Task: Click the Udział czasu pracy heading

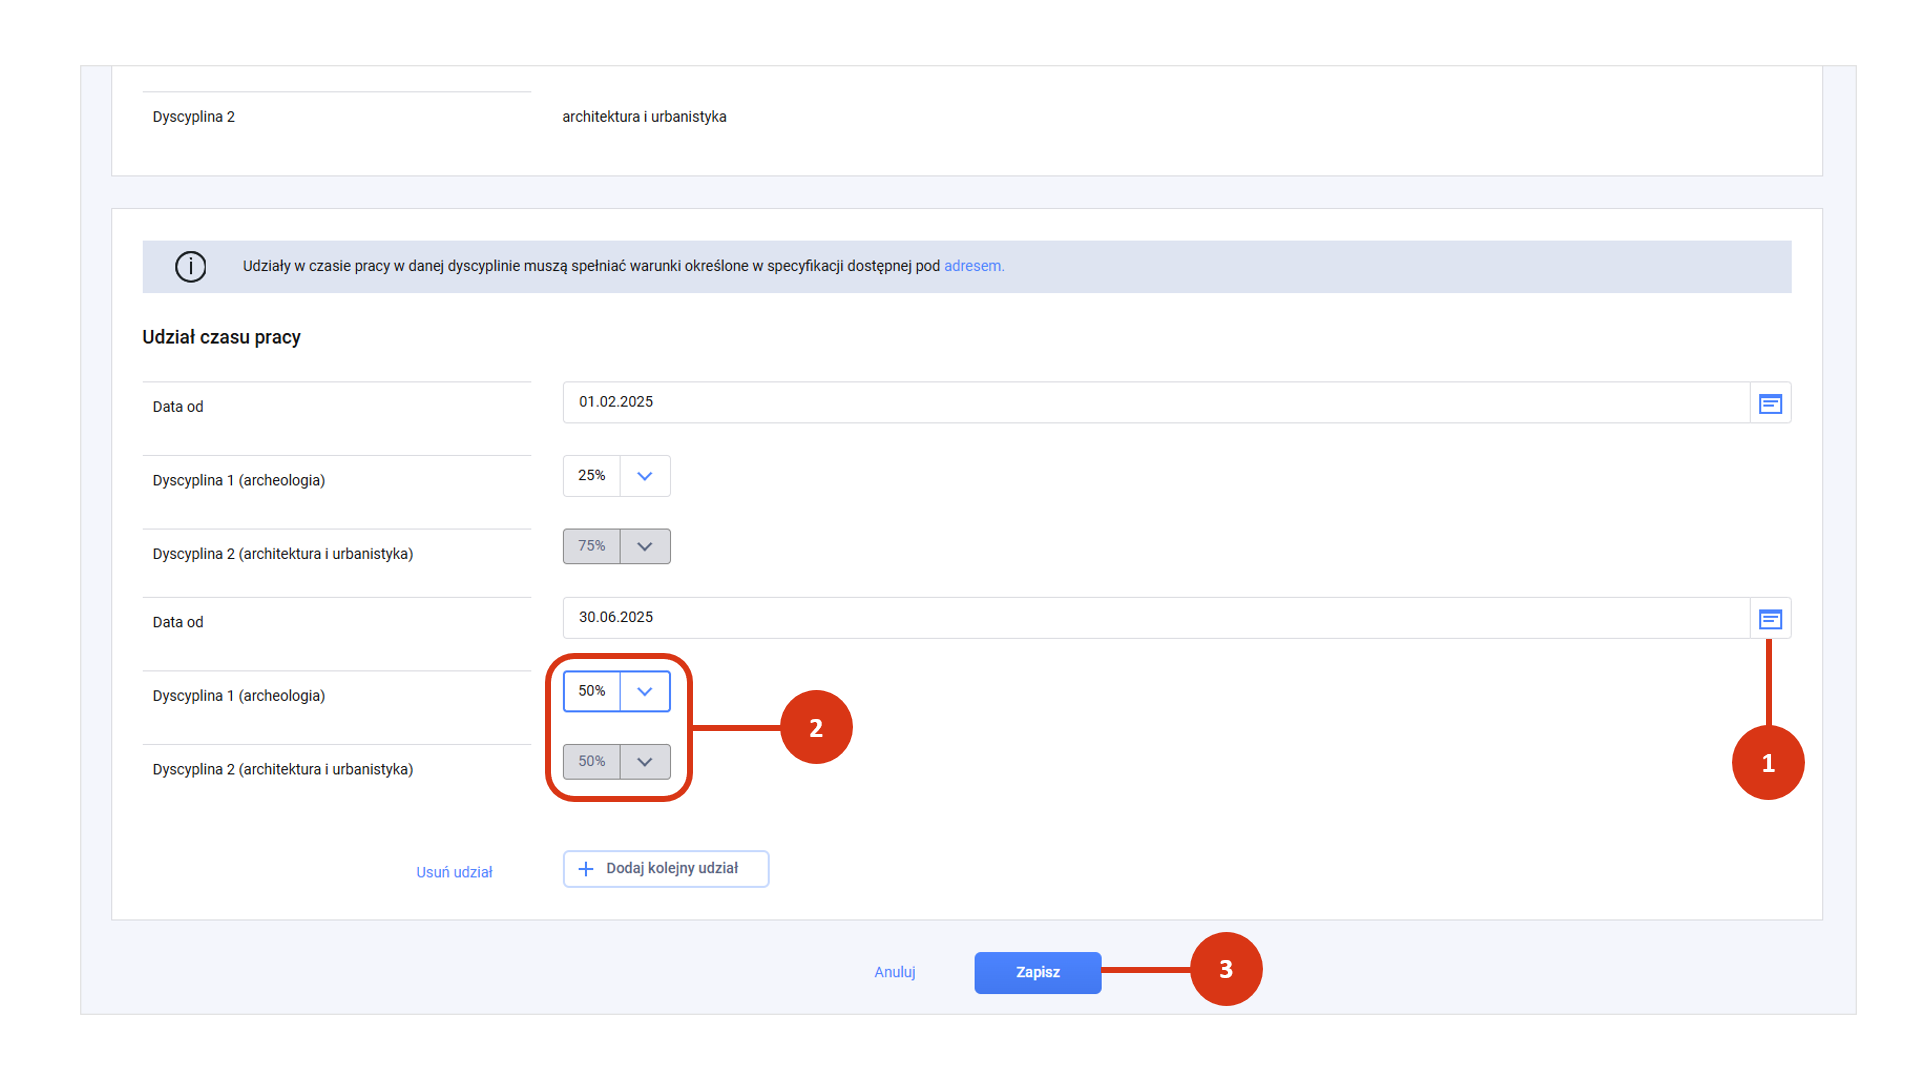Action: (221, 337)
